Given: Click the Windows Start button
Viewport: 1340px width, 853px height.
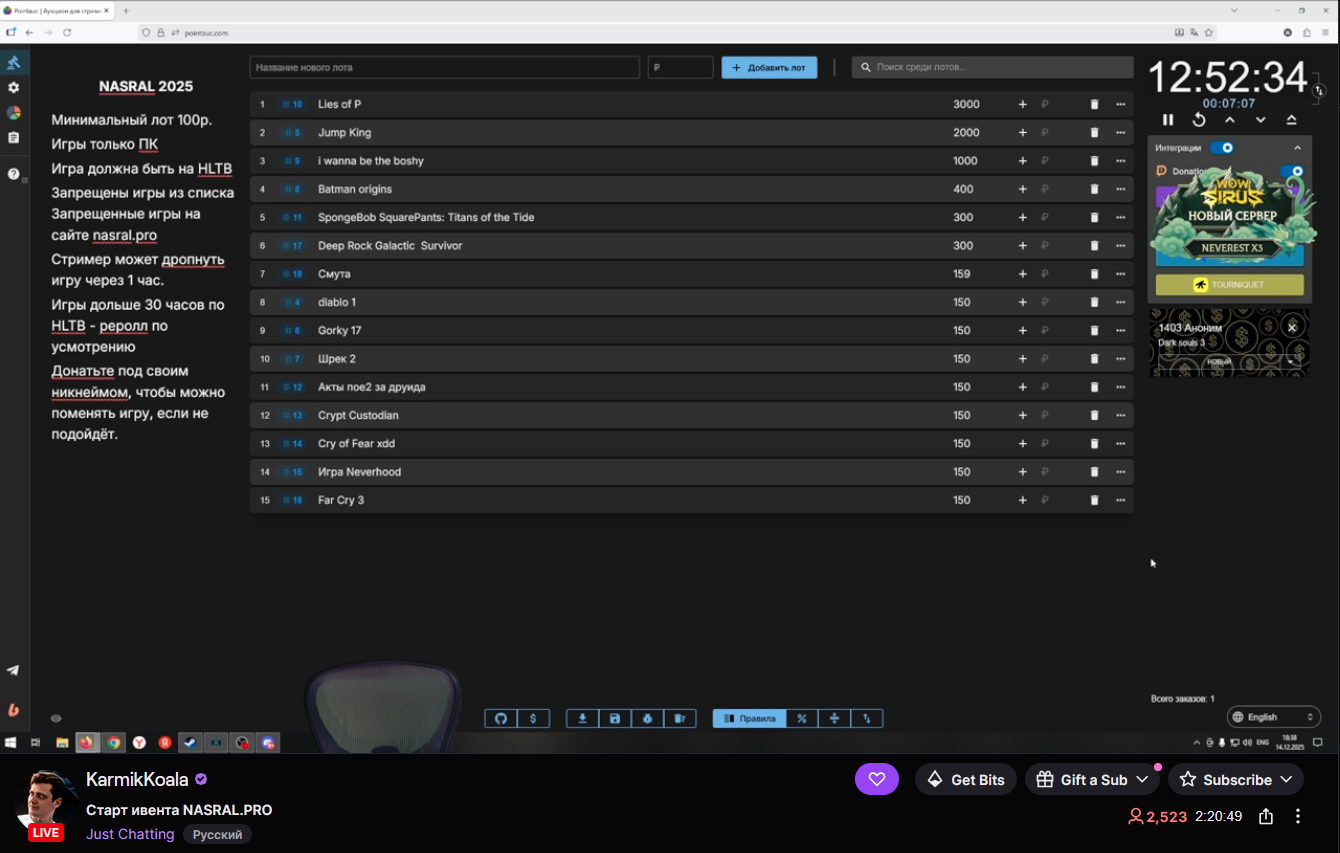Looking at the screenshot, I should tap(11, 743).
